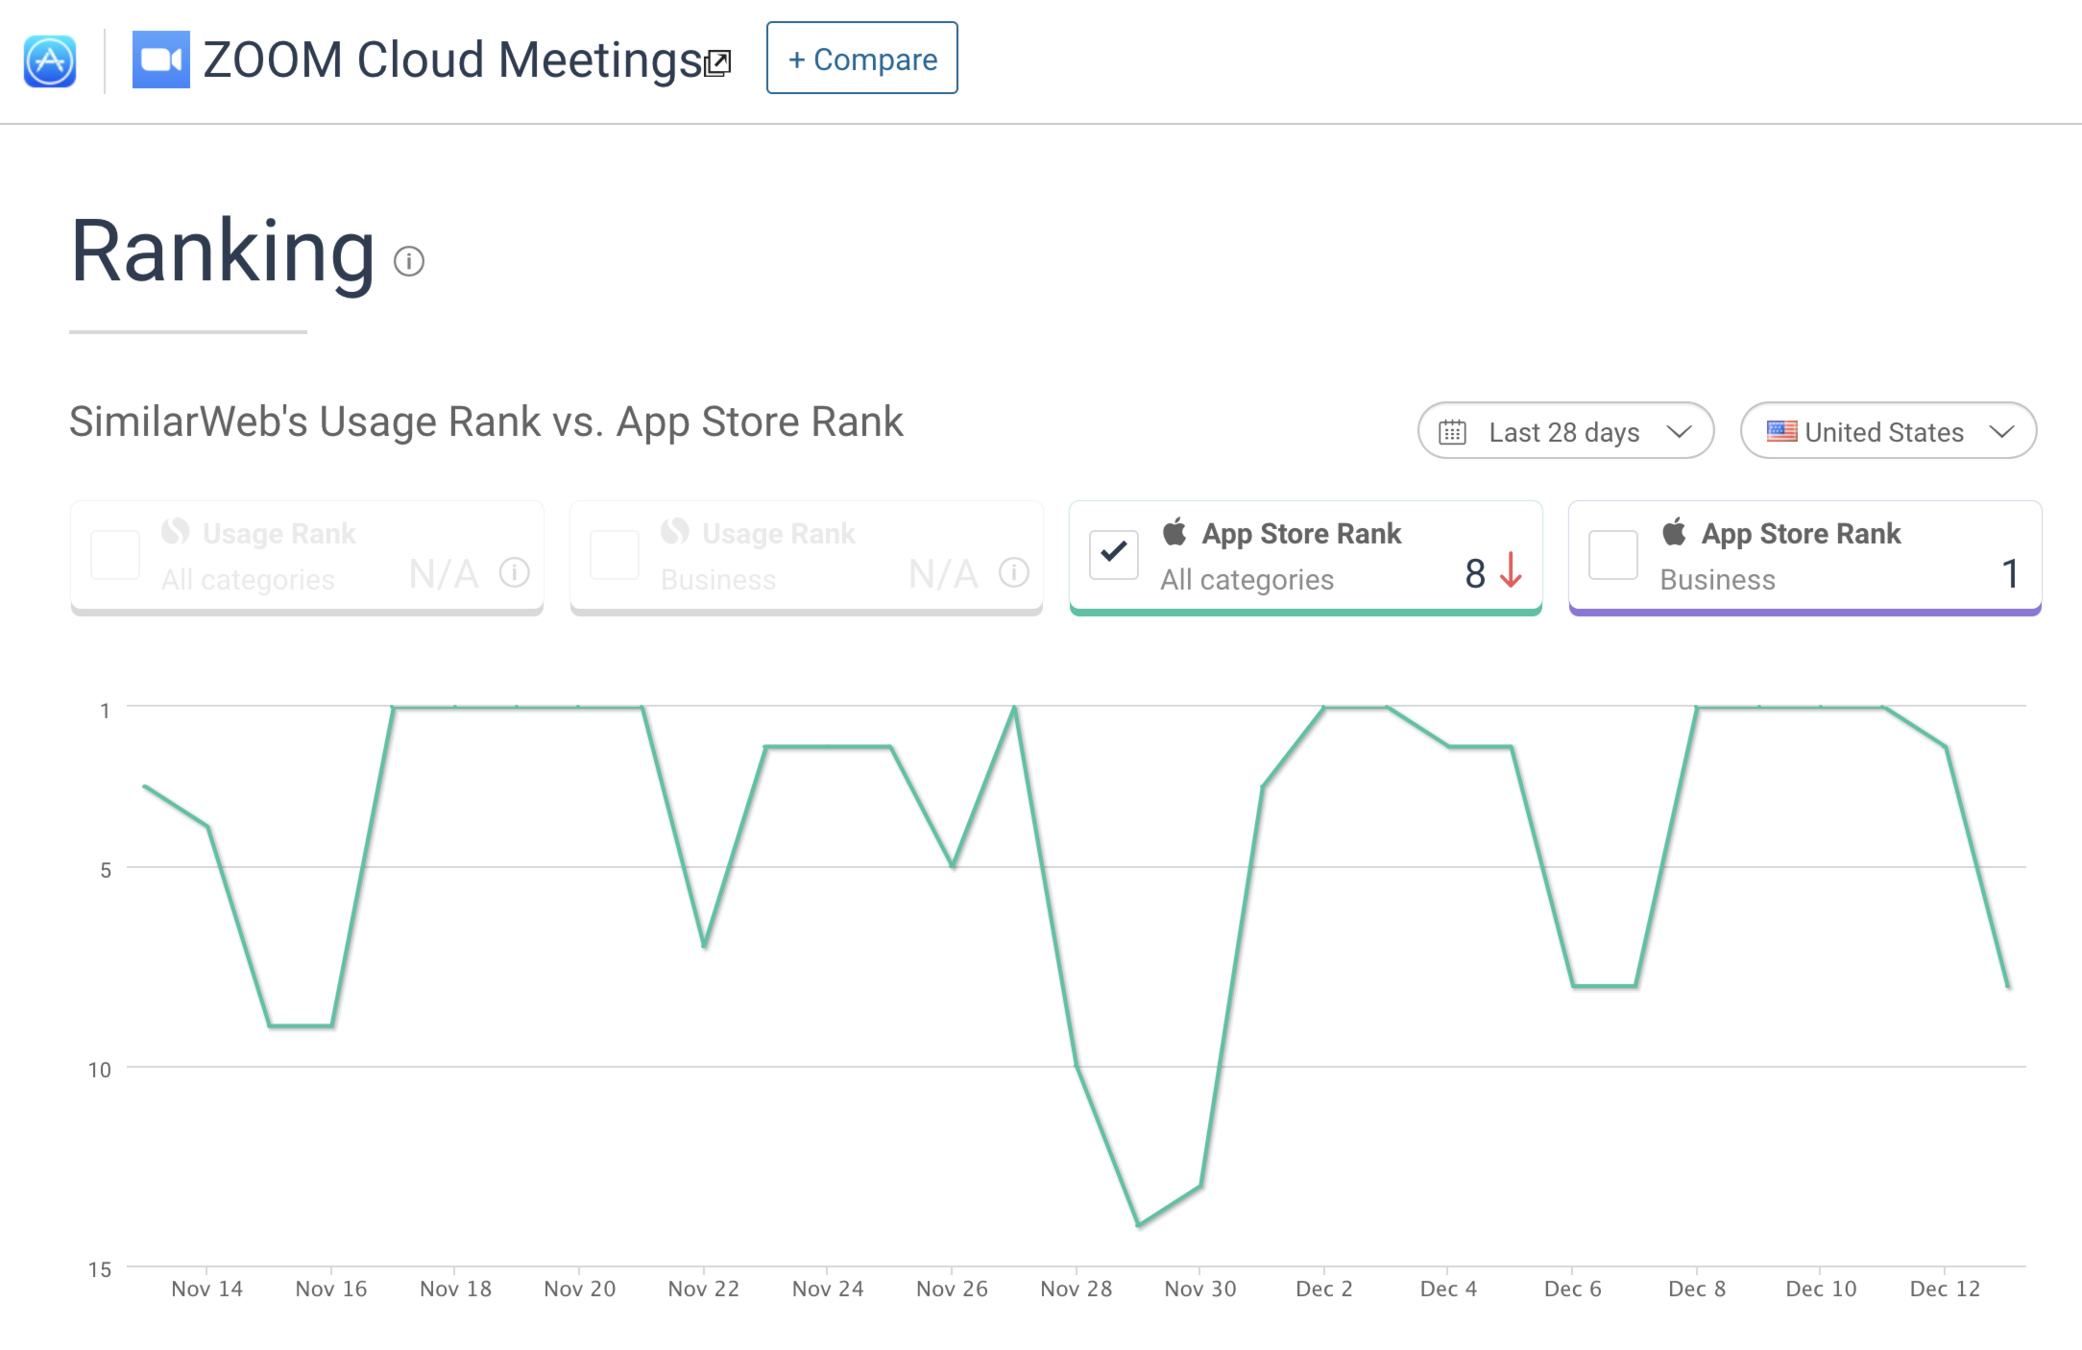This screenshot has width=2082, height=1350.
Task: Click the App Store icon at top left
Action: 50,61
